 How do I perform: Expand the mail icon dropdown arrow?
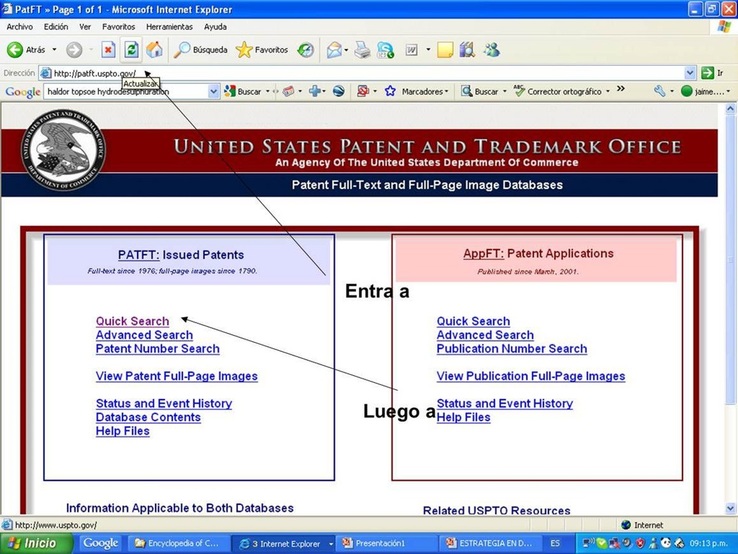coord(346,49)
